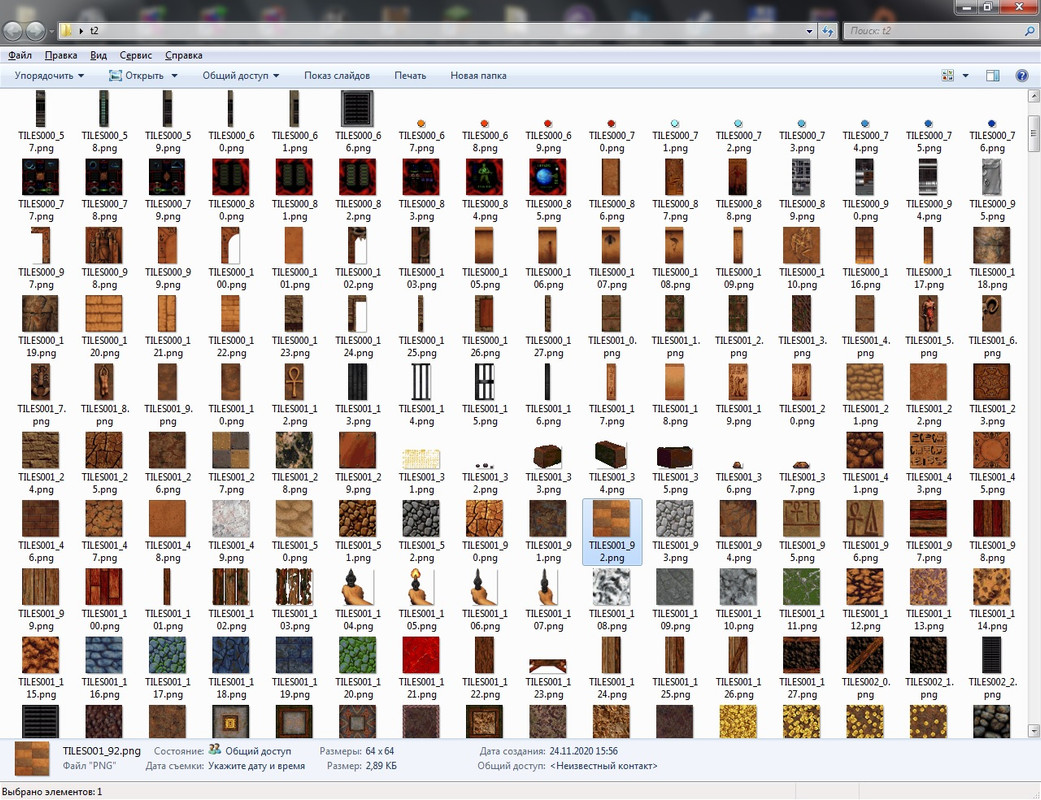Image resolution: width=1041 pixels, height=800 pixels.
Task: Open the Справка menu
Action: point(183,55)
